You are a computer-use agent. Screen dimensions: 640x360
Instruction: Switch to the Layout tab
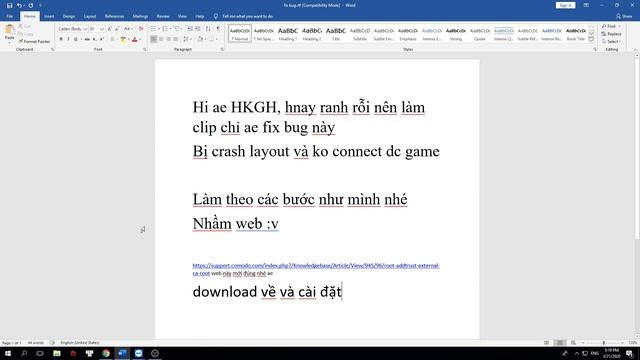click(90, 16)
